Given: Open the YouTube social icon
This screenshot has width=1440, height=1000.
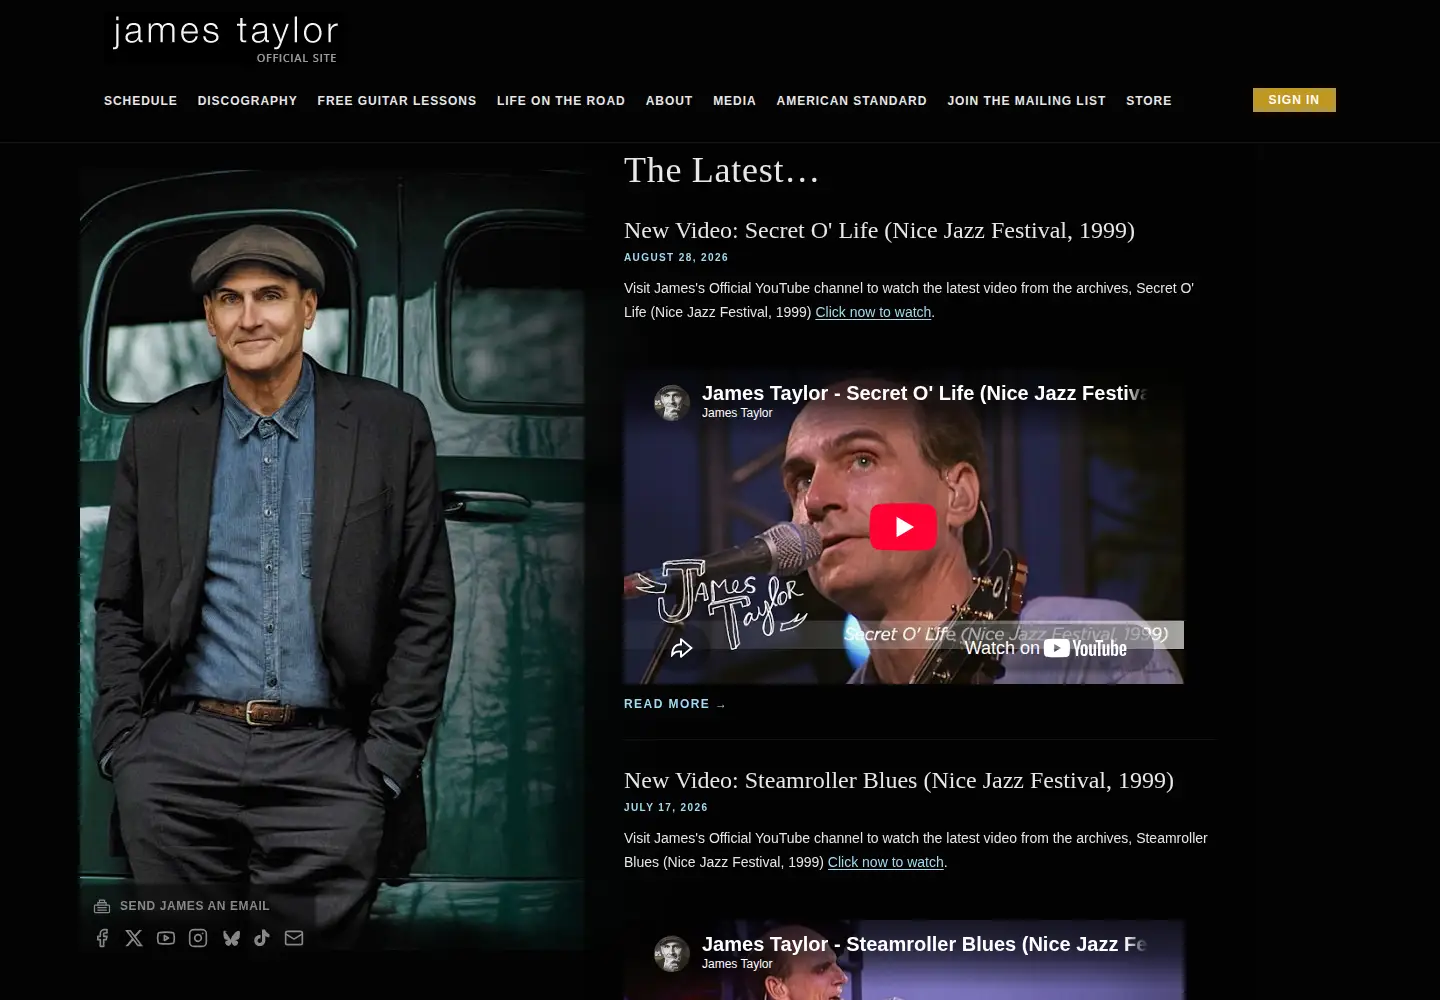Looking at the screenshot, I should tap(166, 938).
